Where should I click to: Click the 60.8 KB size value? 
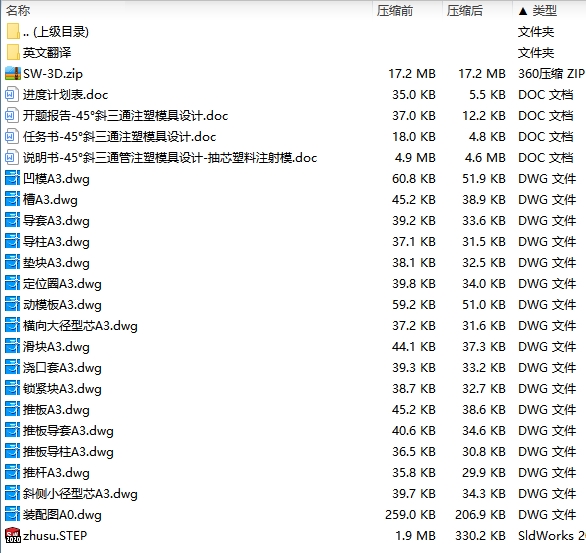click(x=414, y=179)
